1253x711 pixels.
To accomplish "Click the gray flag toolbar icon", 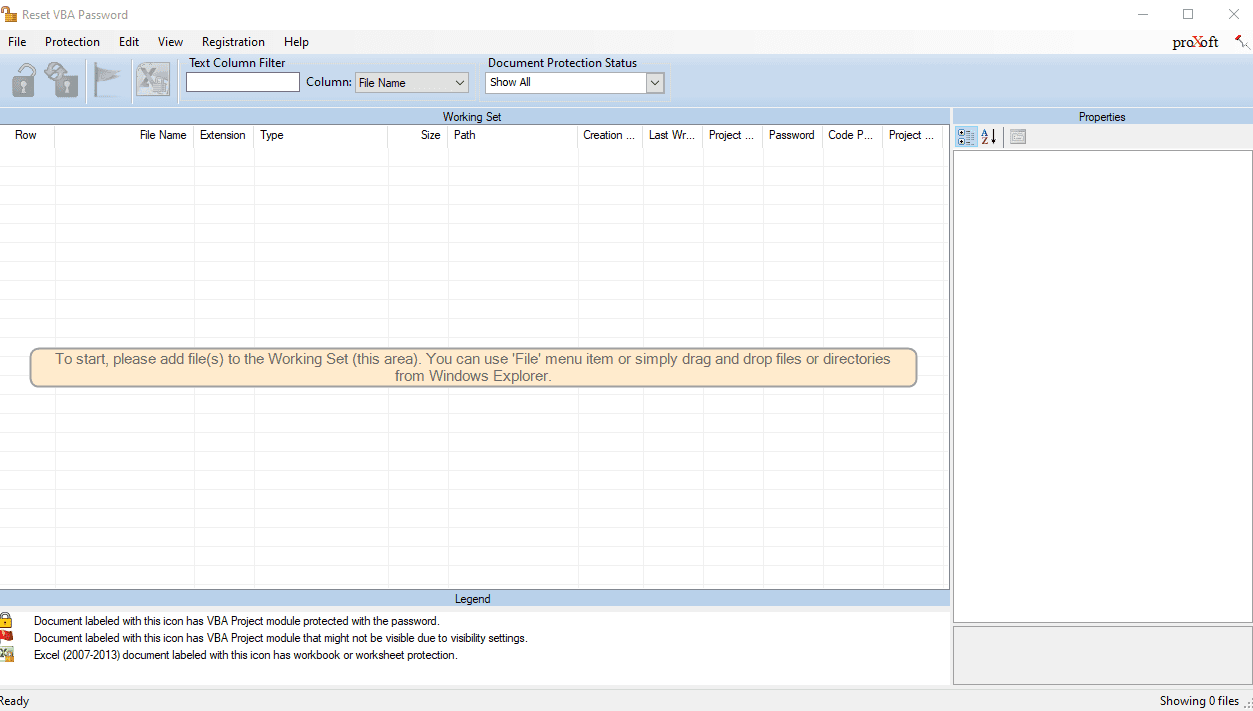I will 106,80.
